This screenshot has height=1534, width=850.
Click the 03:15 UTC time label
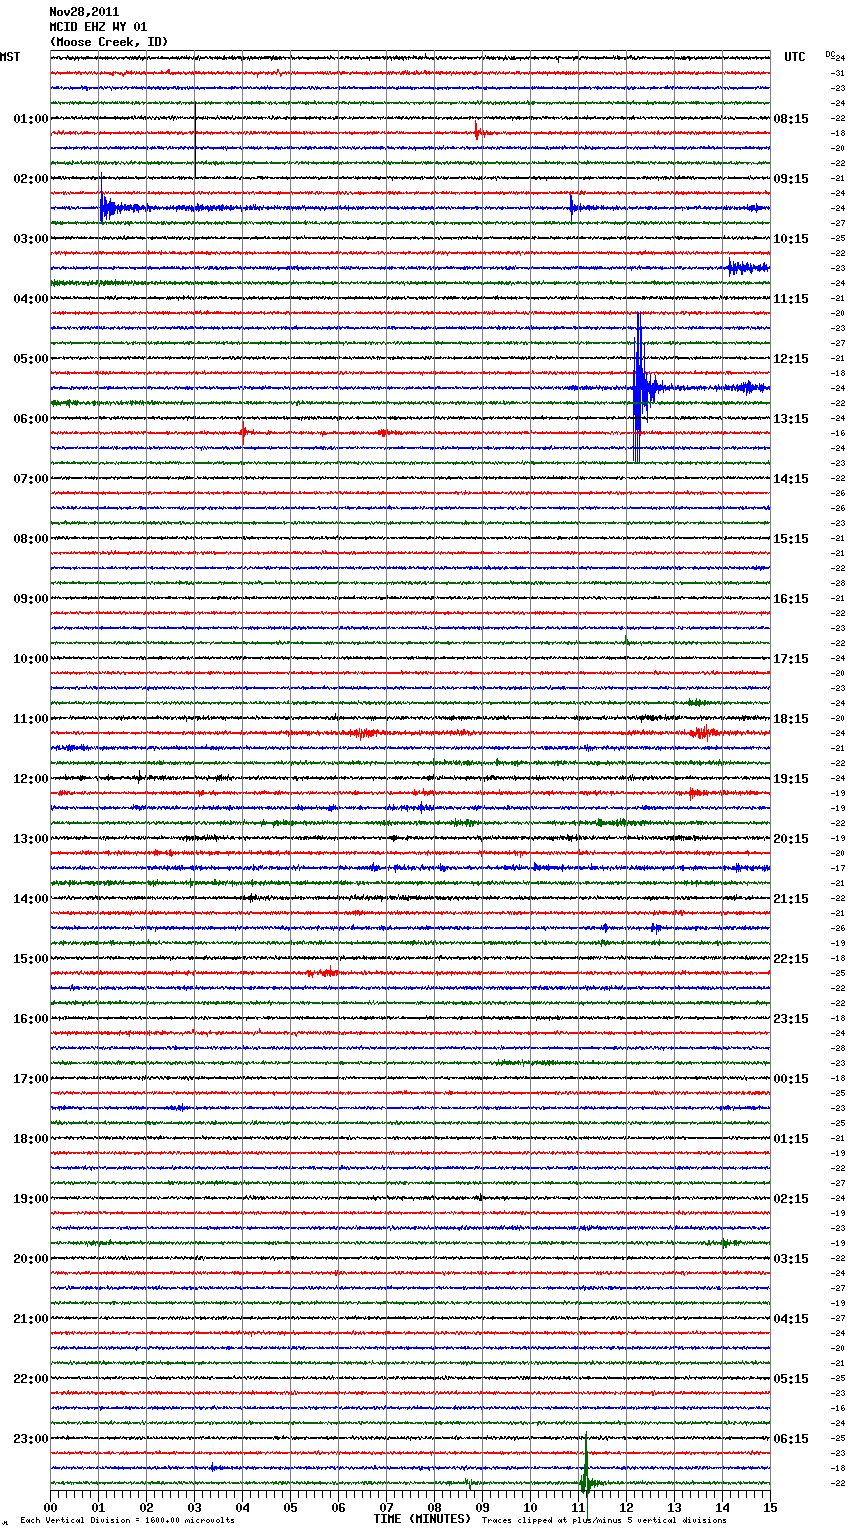click(x=791, y=1259)
